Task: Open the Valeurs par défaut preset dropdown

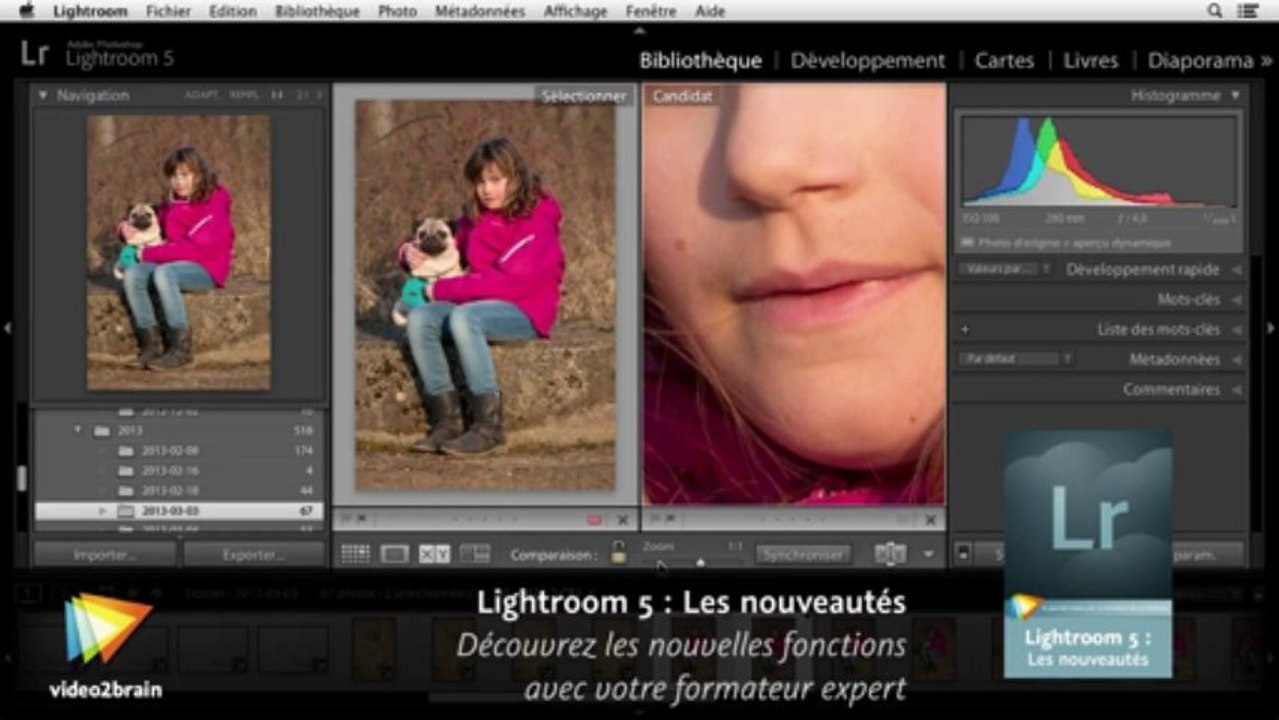Action: pyautogui.click(x=1005, y=269)
